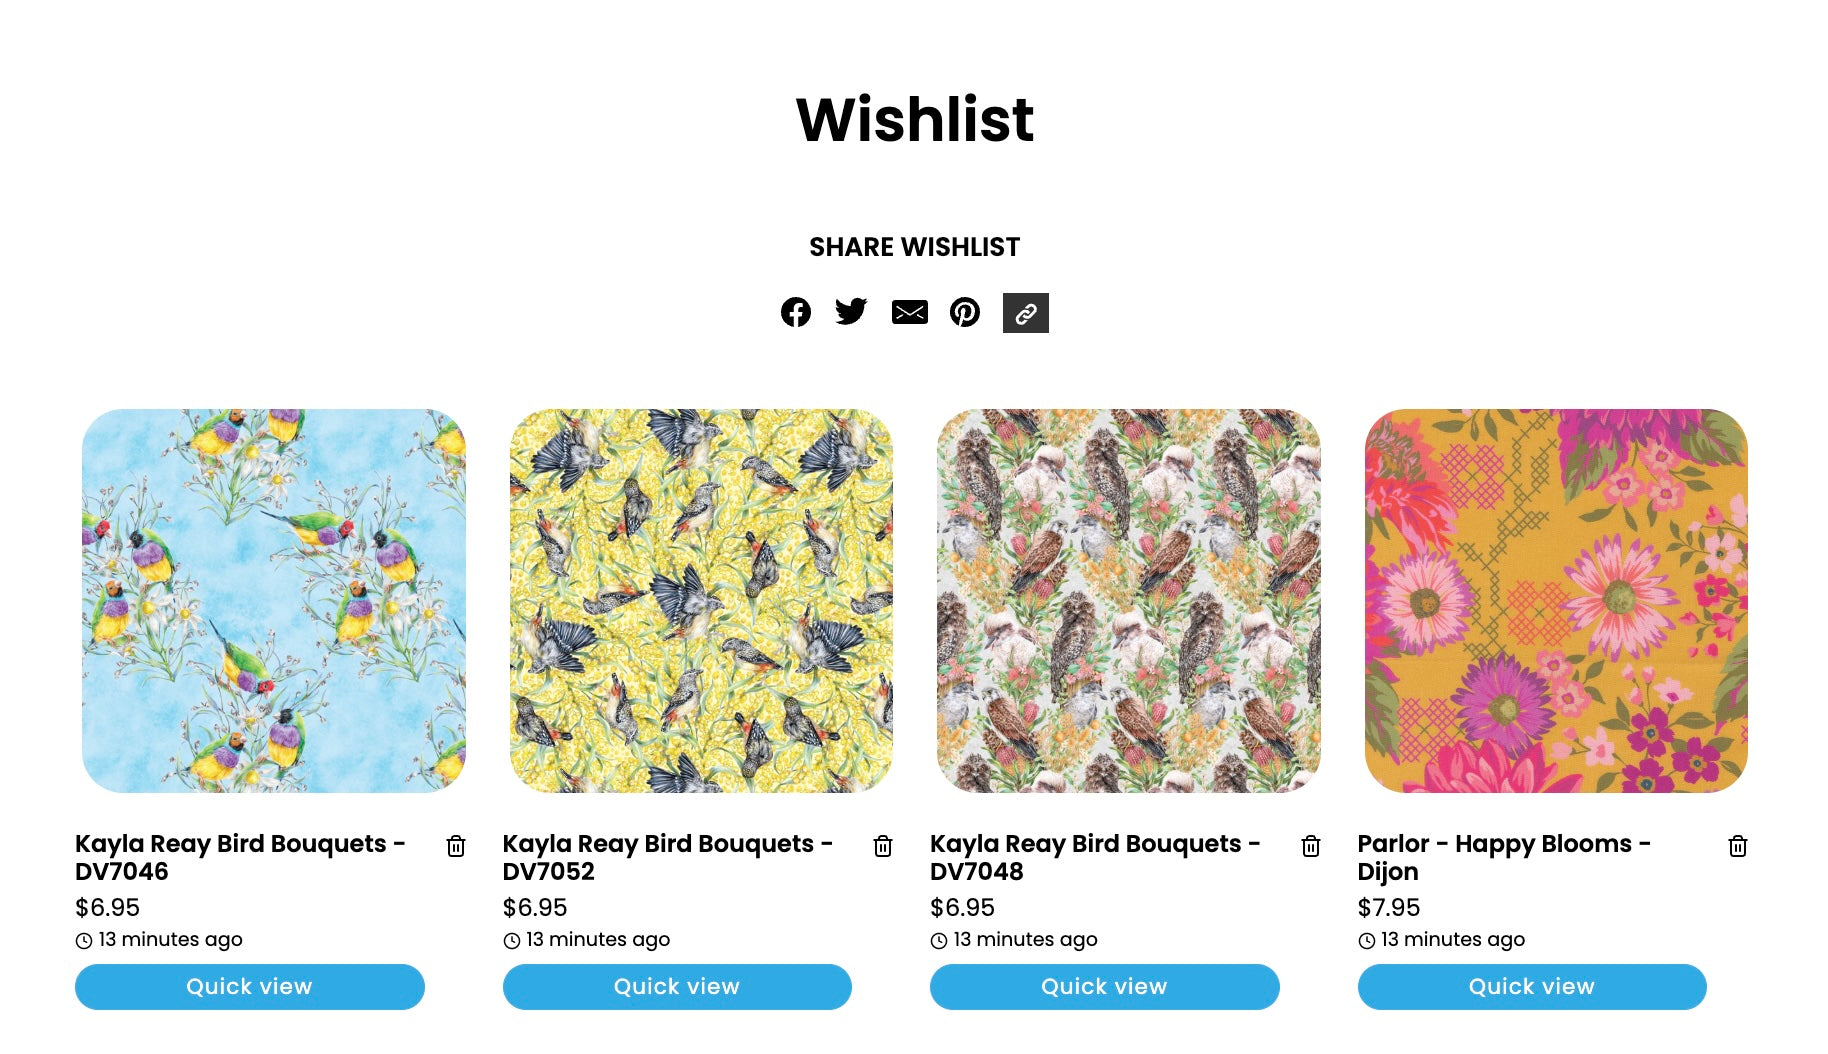Trash the DV7048 wishlist item
The width and height of the screenshot is (1828, 1054).
click(x=1311, y=846)
